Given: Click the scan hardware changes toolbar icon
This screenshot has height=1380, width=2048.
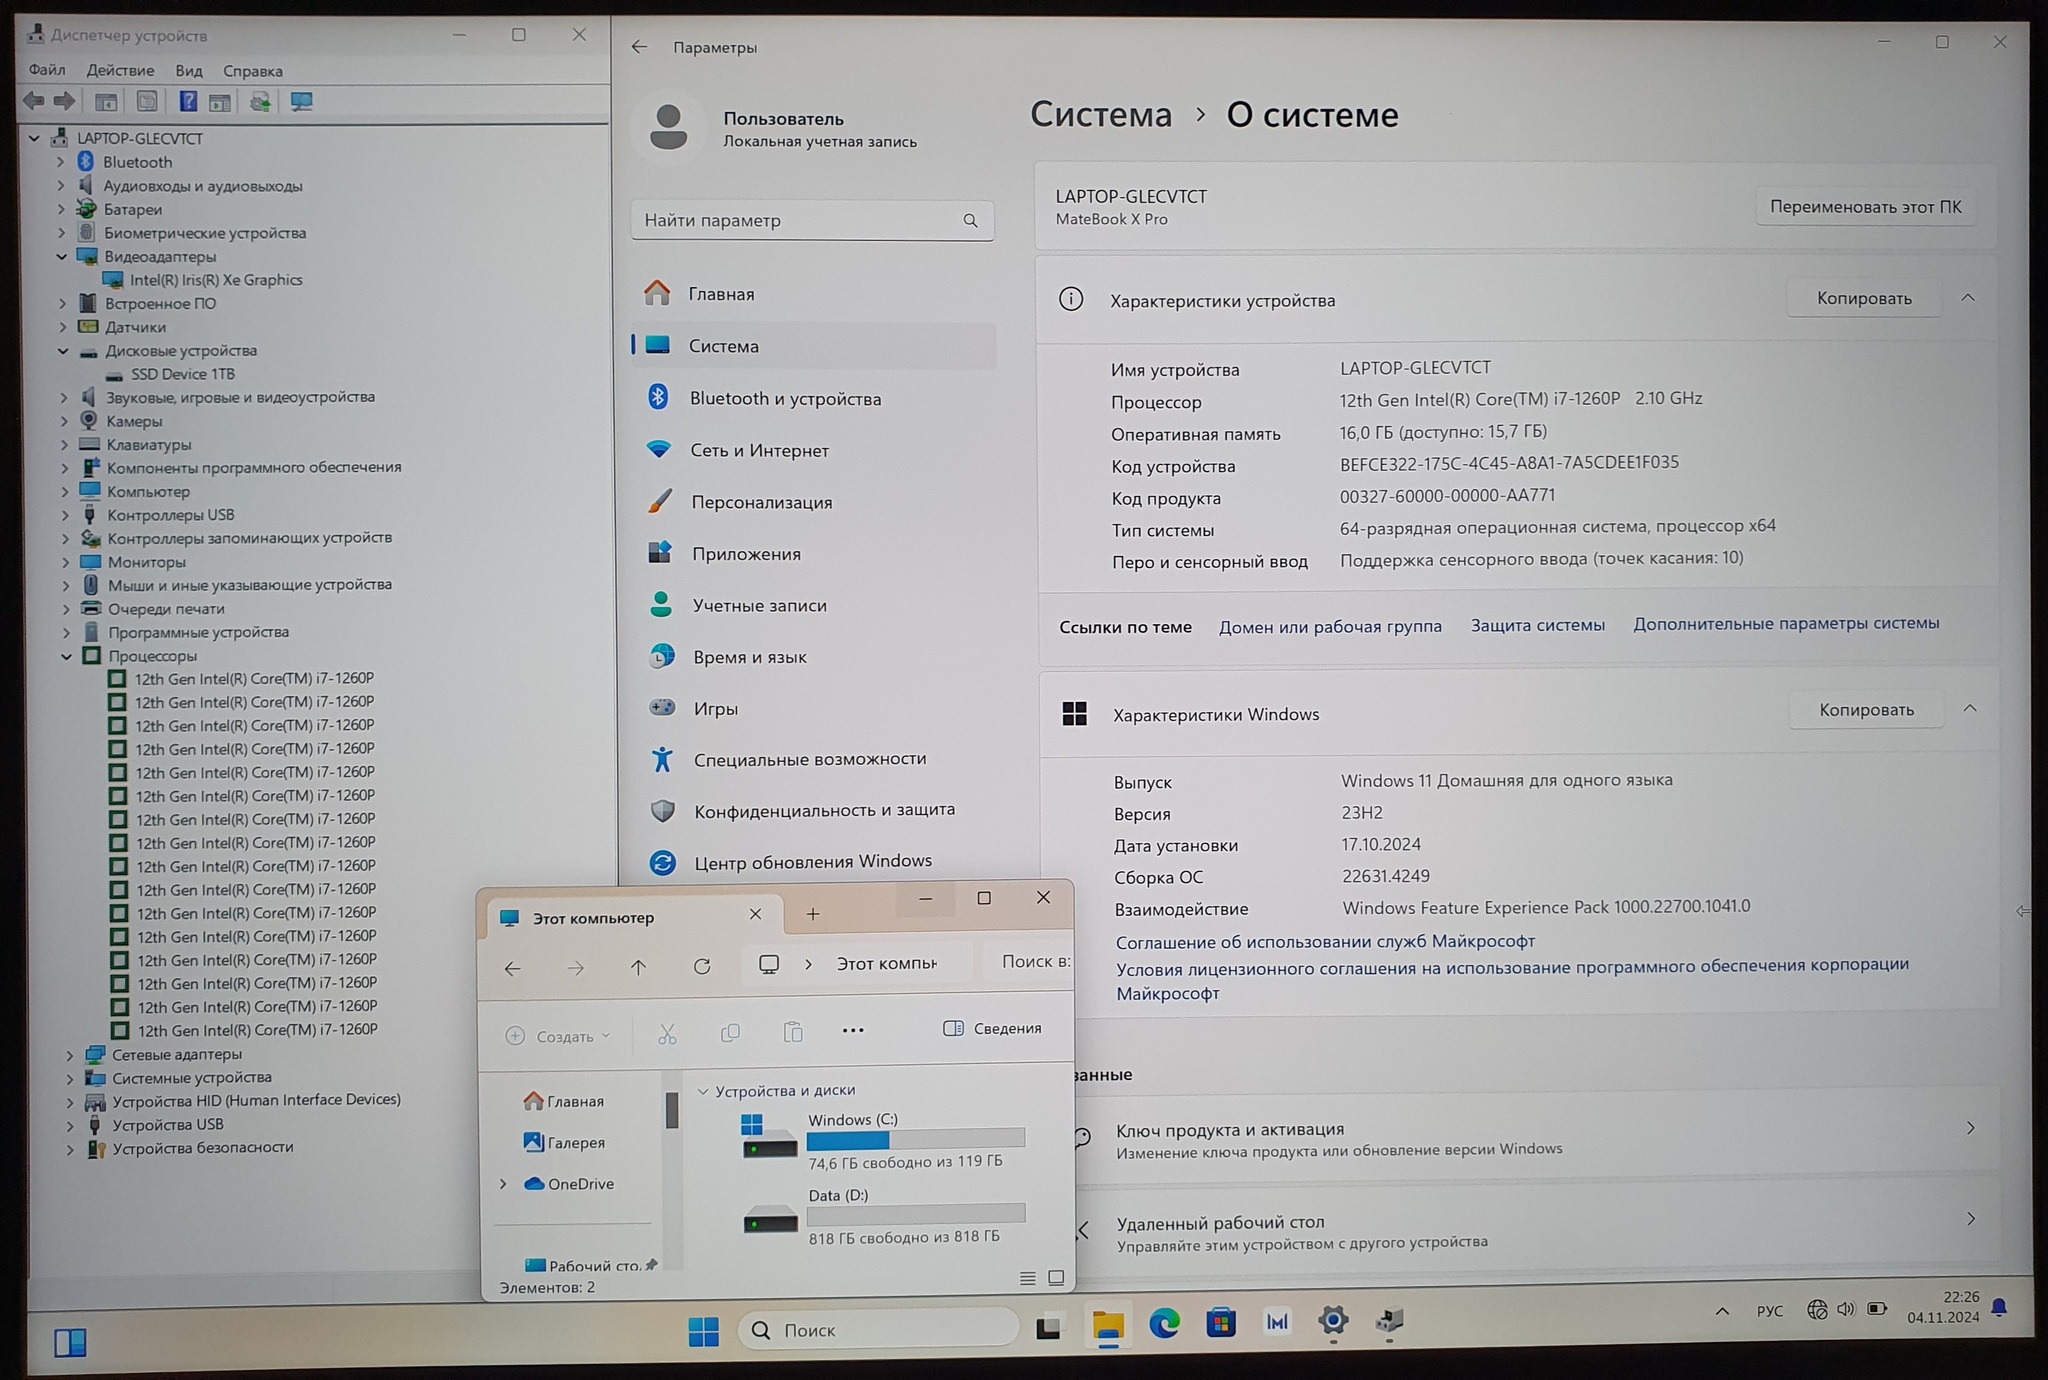Looking at the screenshot, I should coord(301,102).
